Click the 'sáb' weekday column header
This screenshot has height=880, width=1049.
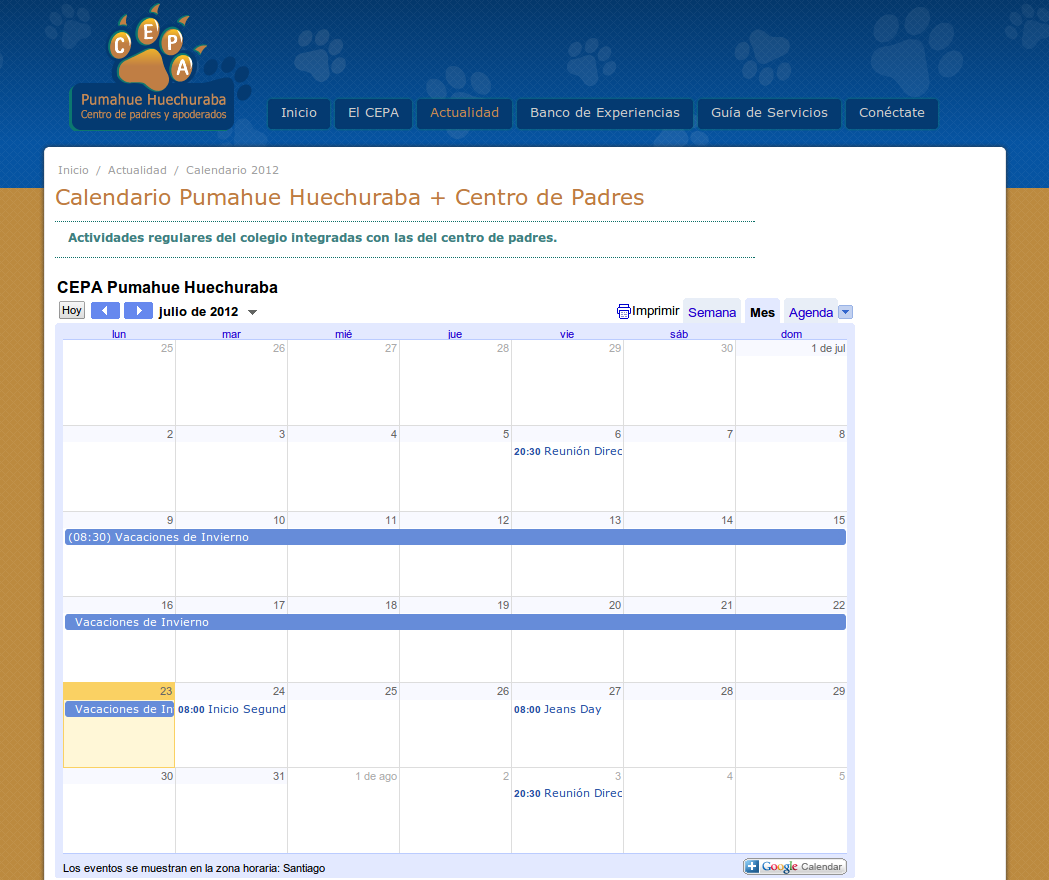pyautogui.click(x=679, y=334)
